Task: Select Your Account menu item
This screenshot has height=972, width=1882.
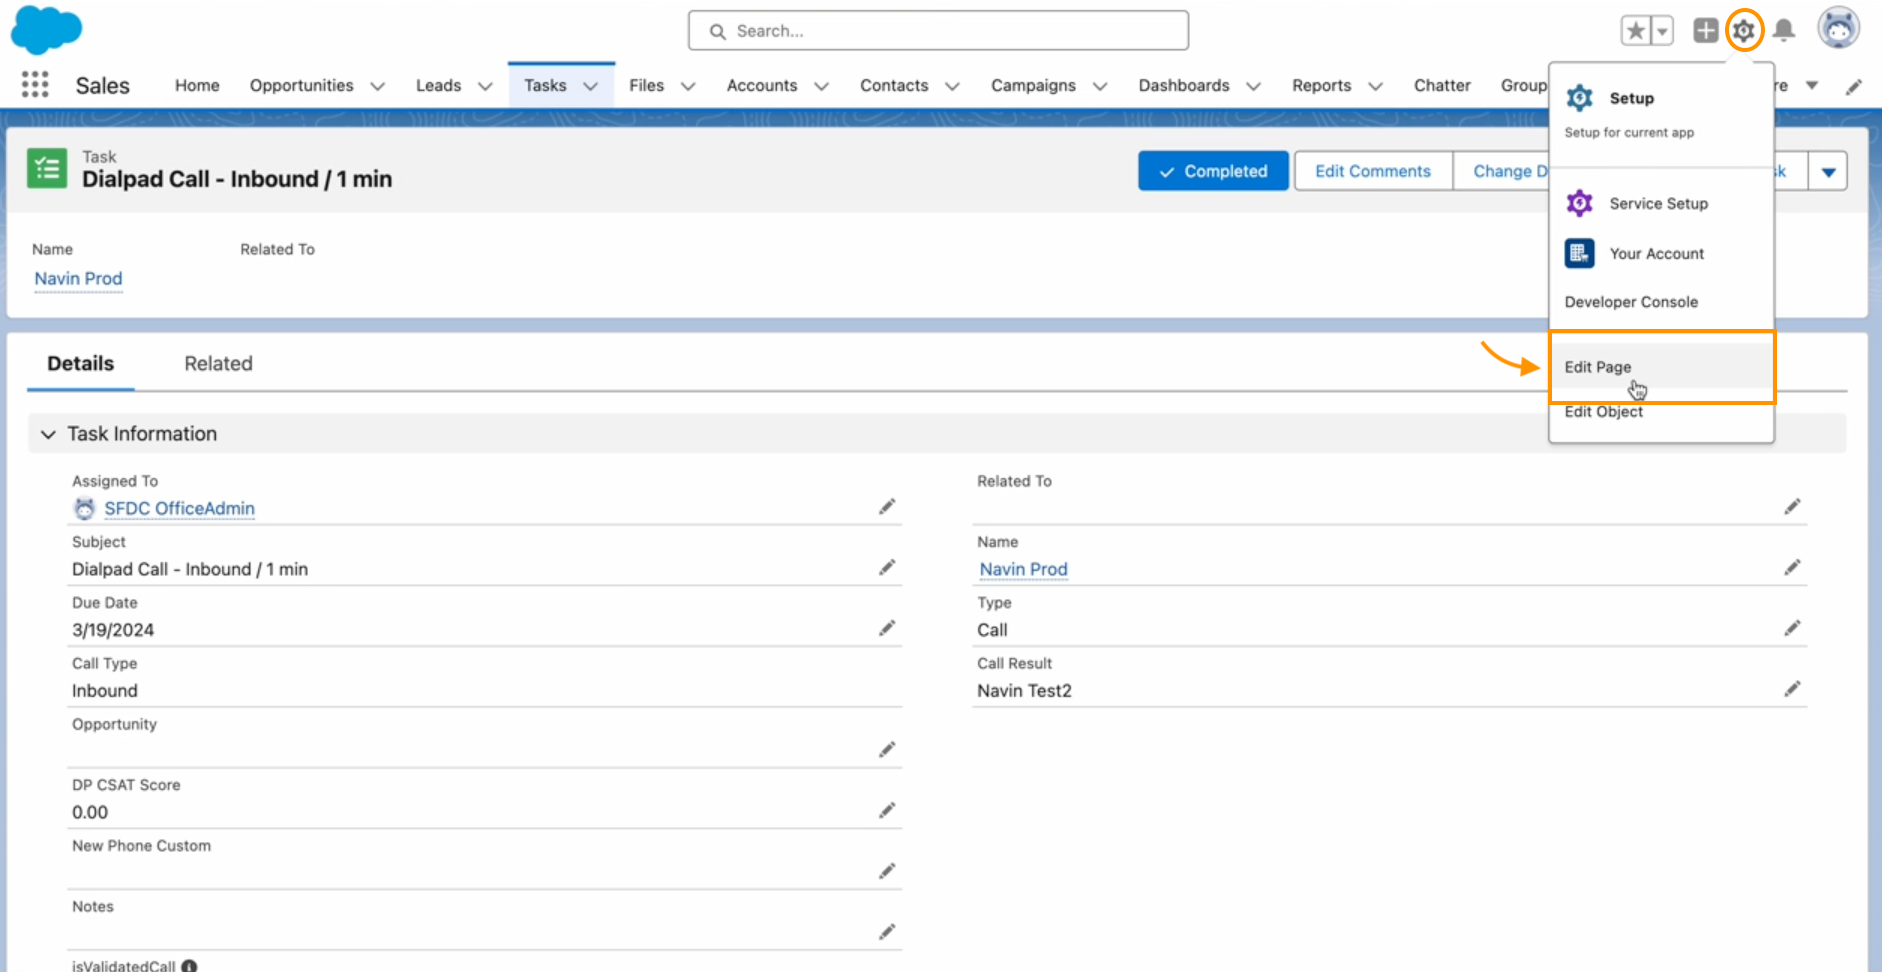Action: point(1661,253)
